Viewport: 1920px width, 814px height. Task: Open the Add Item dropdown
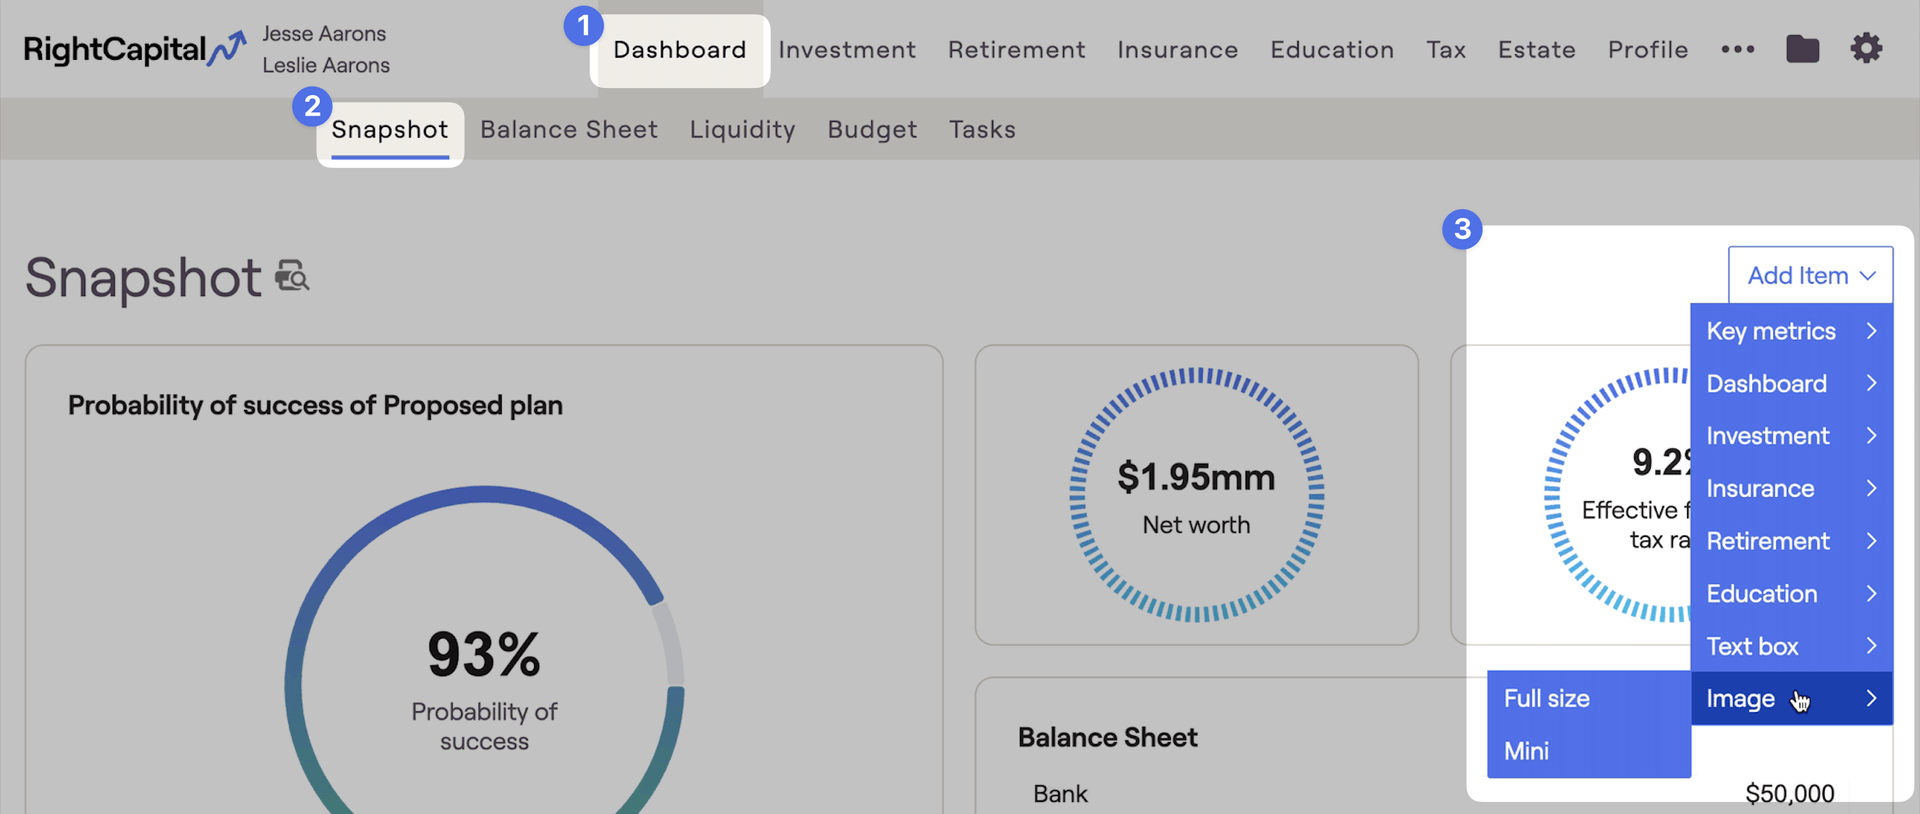tap(1810, 275)
